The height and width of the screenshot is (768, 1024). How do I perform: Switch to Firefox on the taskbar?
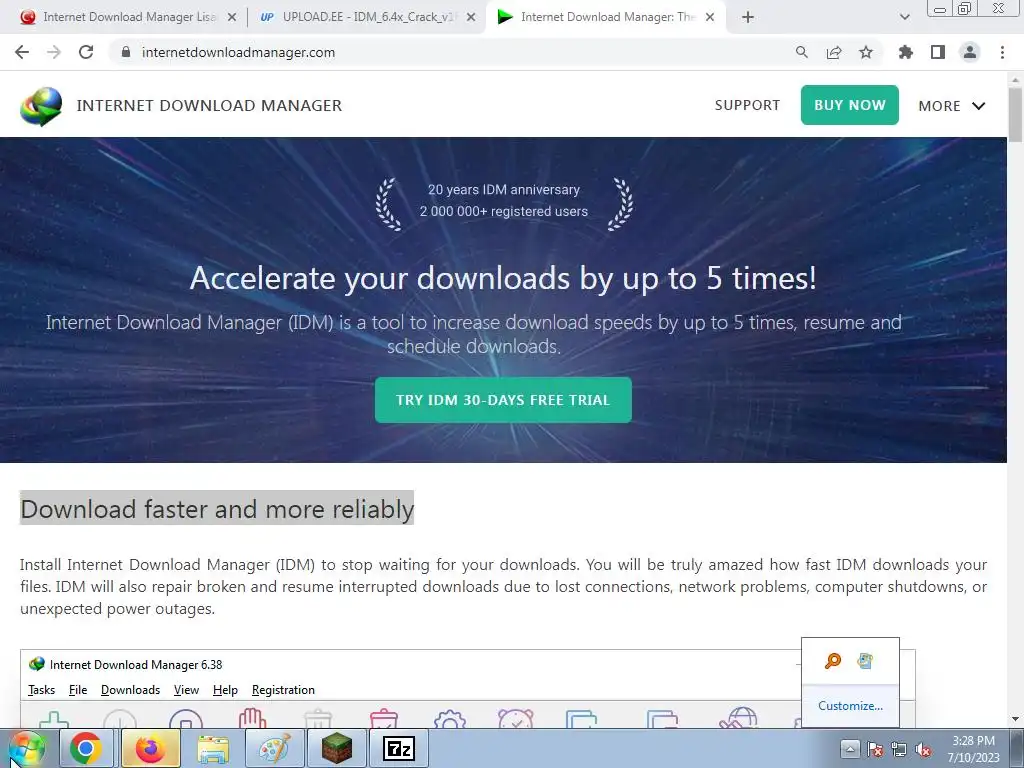pos(150,748)
